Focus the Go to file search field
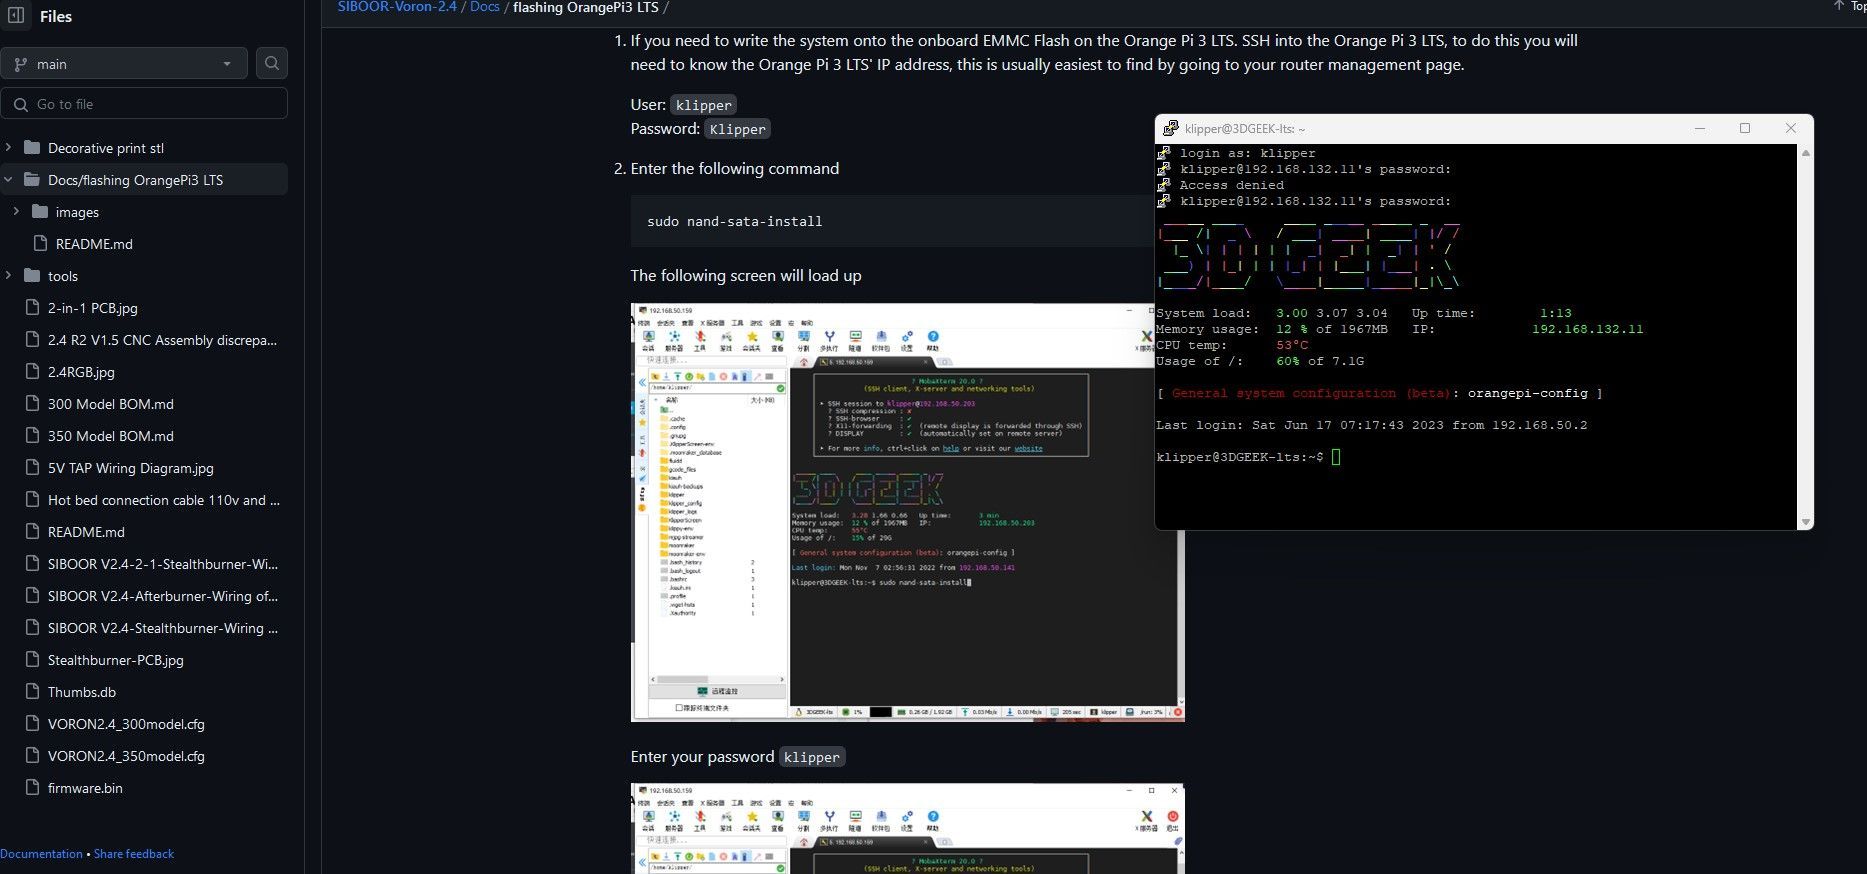1867x874 pixels. click(x=144, y=104)
